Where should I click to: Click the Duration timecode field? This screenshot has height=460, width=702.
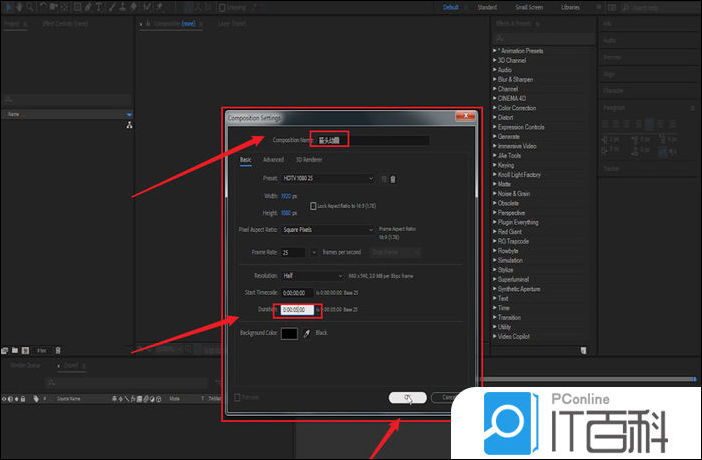[297, 310]
